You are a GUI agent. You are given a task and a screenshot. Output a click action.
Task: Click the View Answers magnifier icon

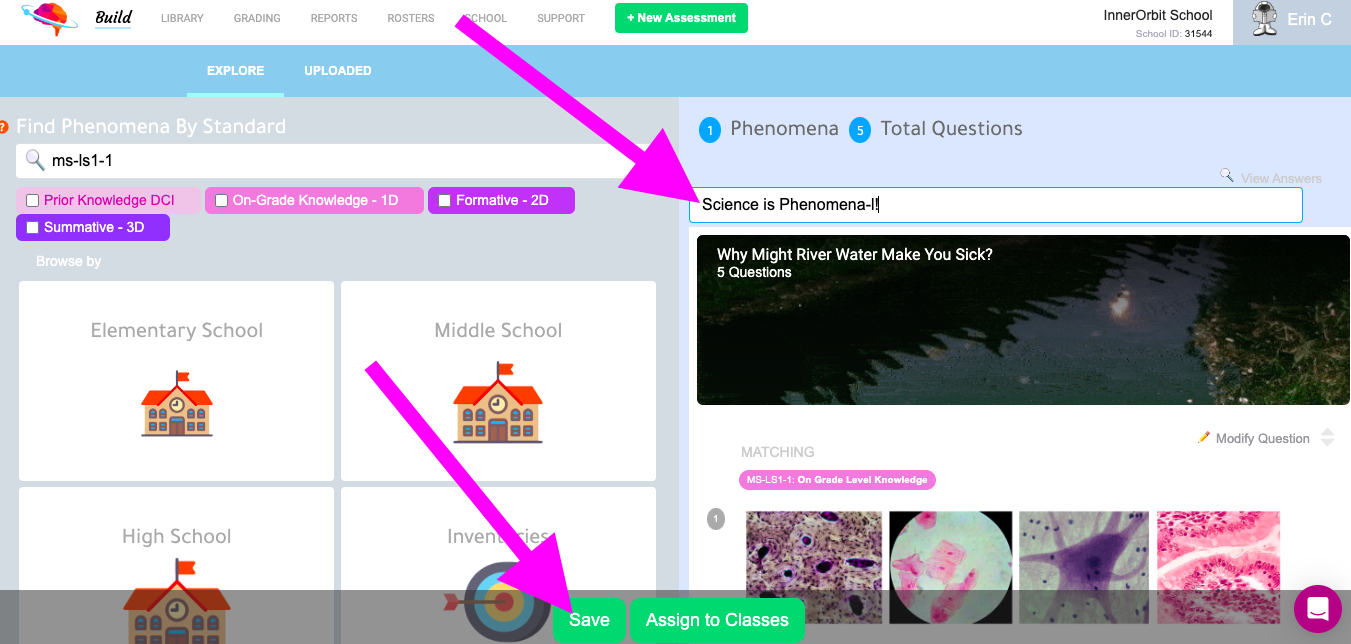[1227, 176]
